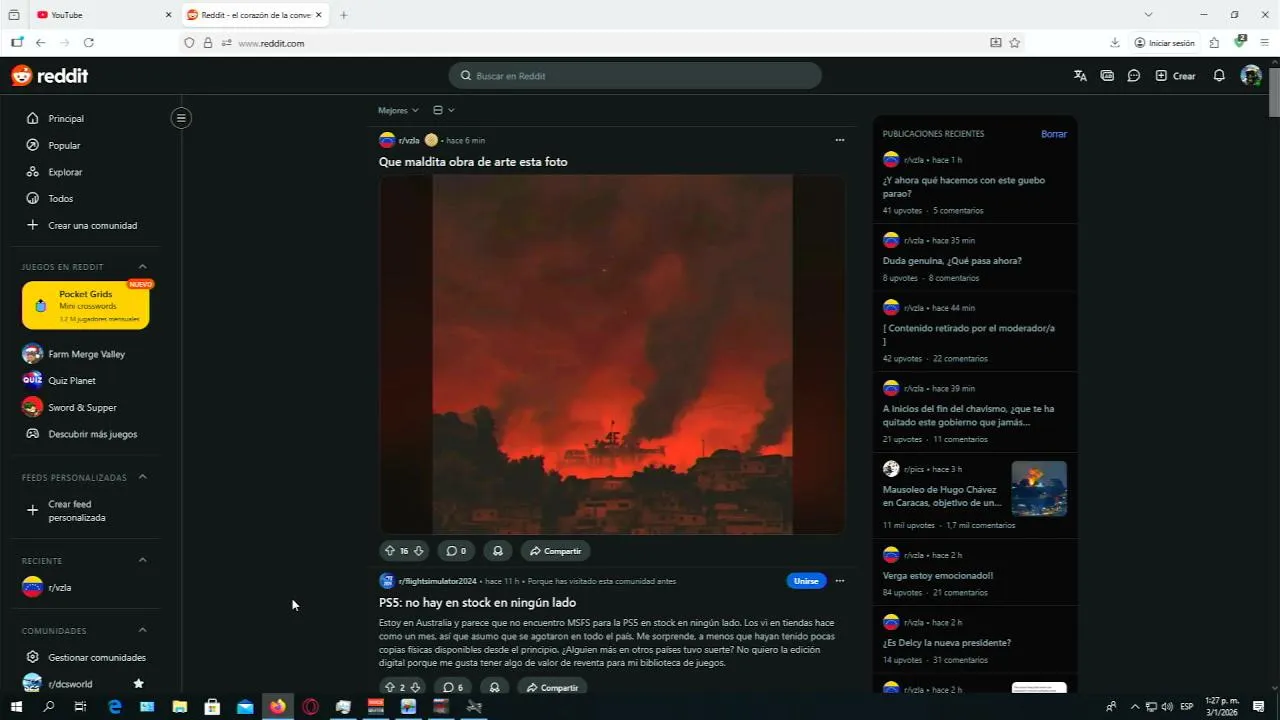The height and width of the screenshot is (720, 1280).
Task: Give an award to the photo post
Action: click(x=497, y=551)
